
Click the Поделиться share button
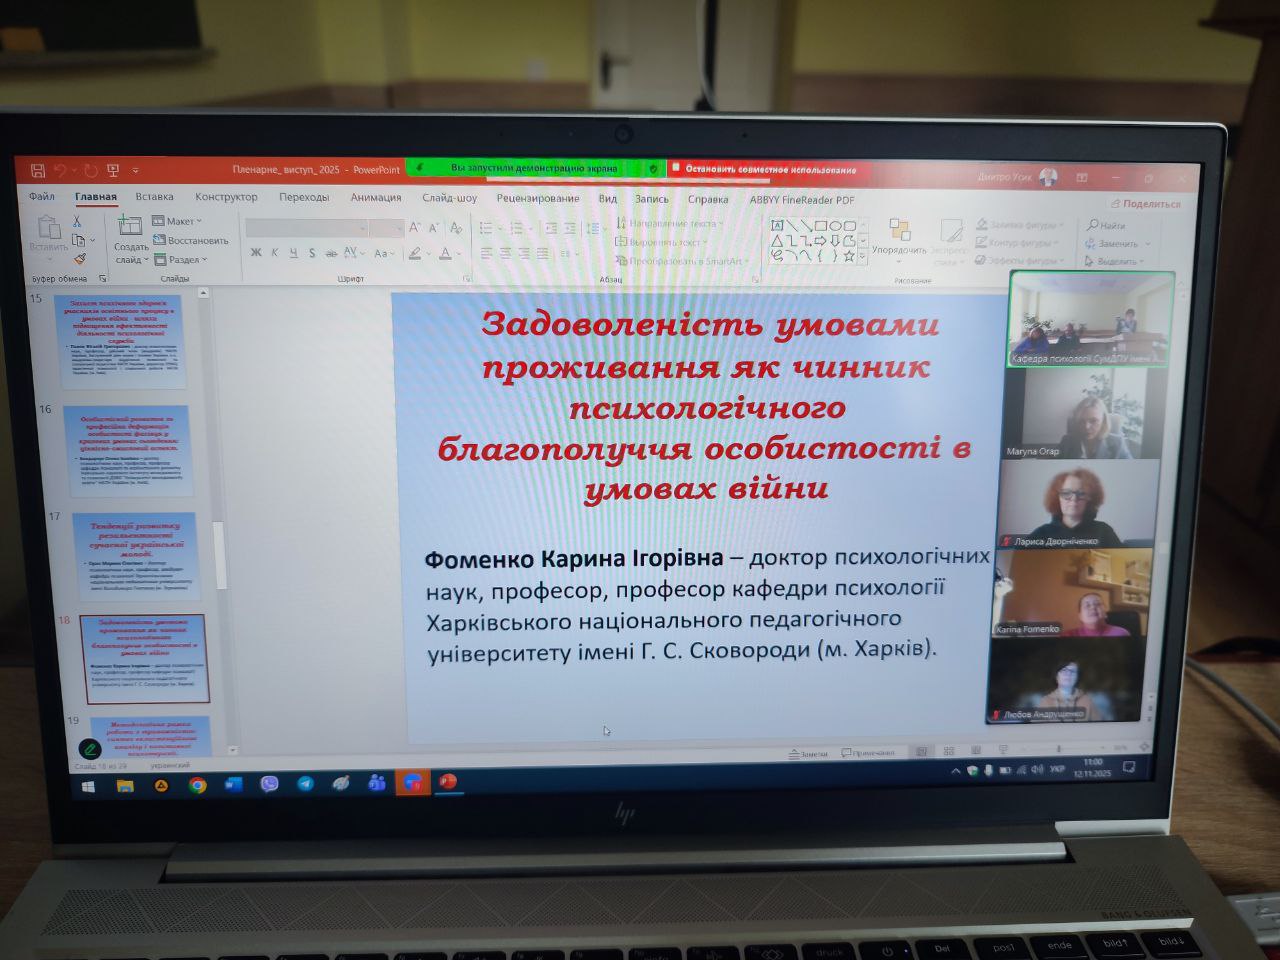(1145, 204)
